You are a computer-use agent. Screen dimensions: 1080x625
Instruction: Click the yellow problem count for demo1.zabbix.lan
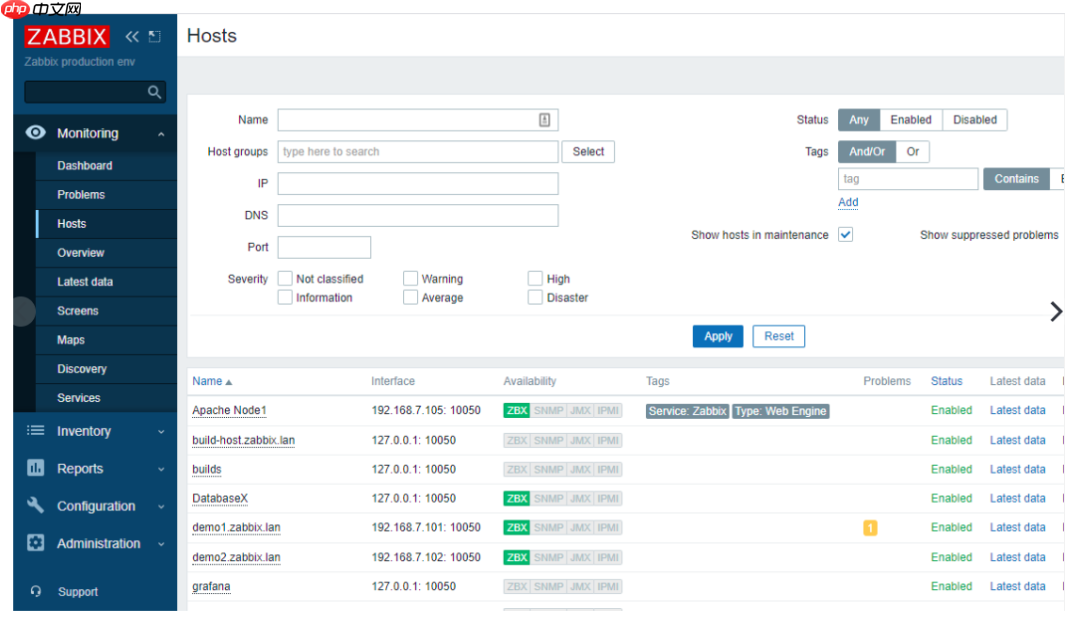pos(870,528)
